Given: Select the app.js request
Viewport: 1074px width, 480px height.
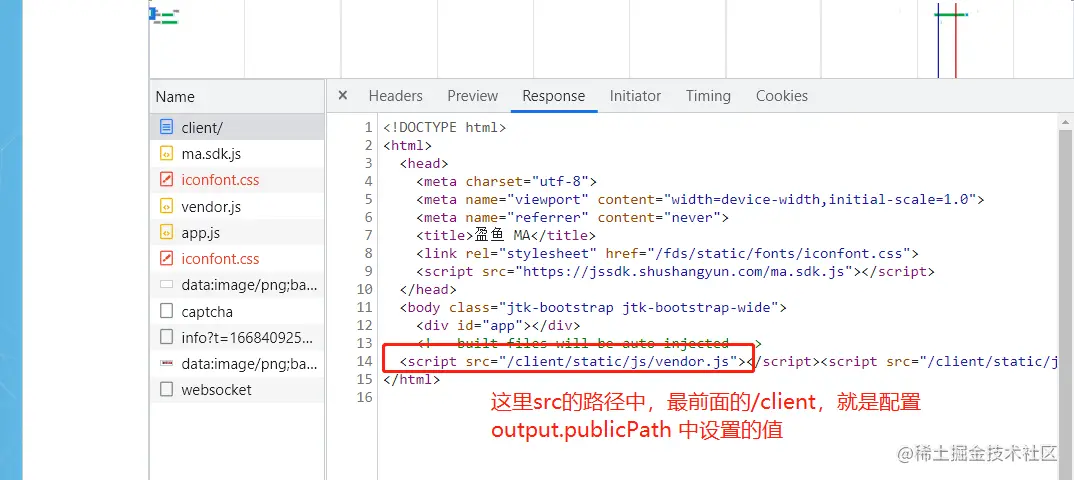Looking at the screenshot, I should [x=237, y=233].
